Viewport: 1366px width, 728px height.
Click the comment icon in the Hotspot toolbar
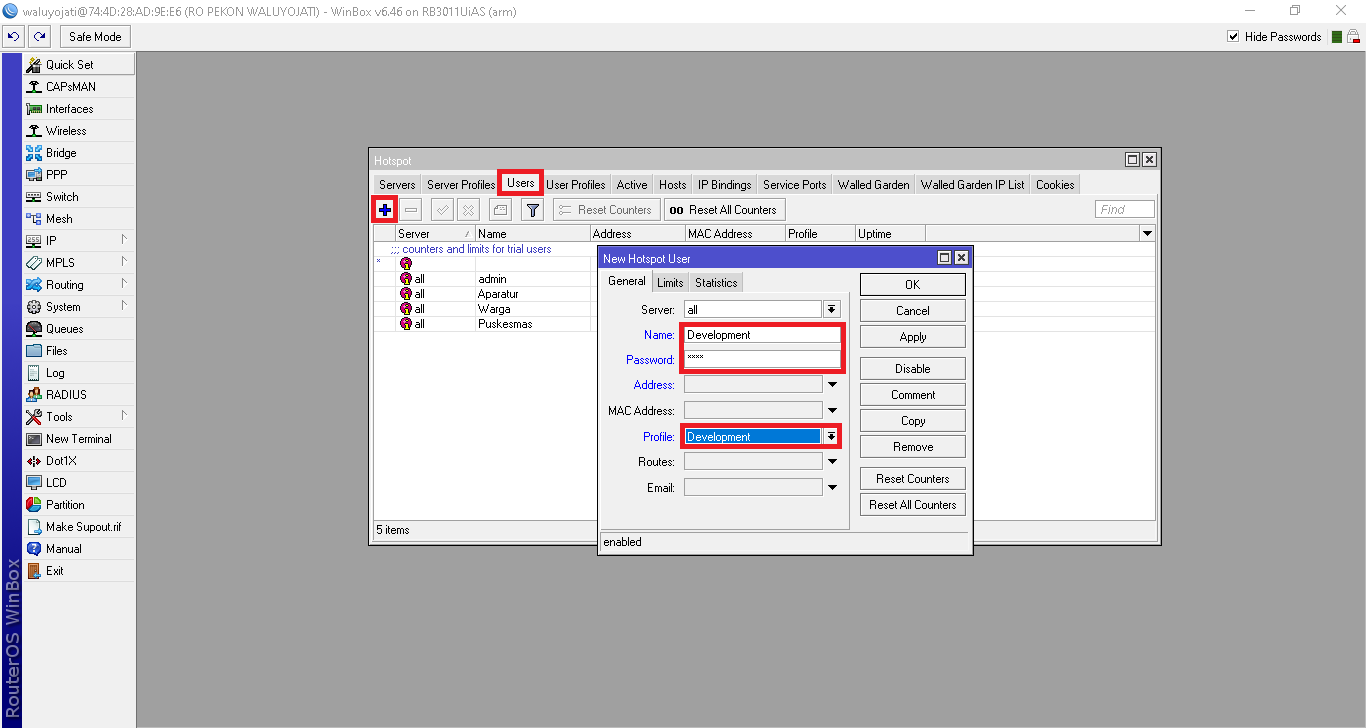click(x=499, y=209)
